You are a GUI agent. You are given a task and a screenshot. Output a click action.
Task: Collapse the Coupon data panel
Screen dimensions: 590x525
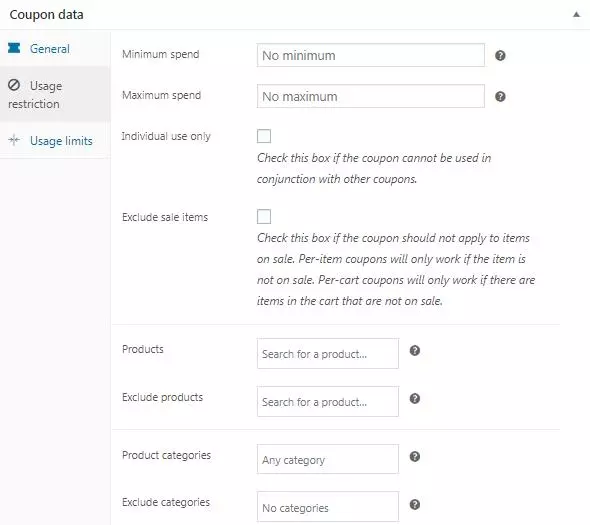(576, 14)
